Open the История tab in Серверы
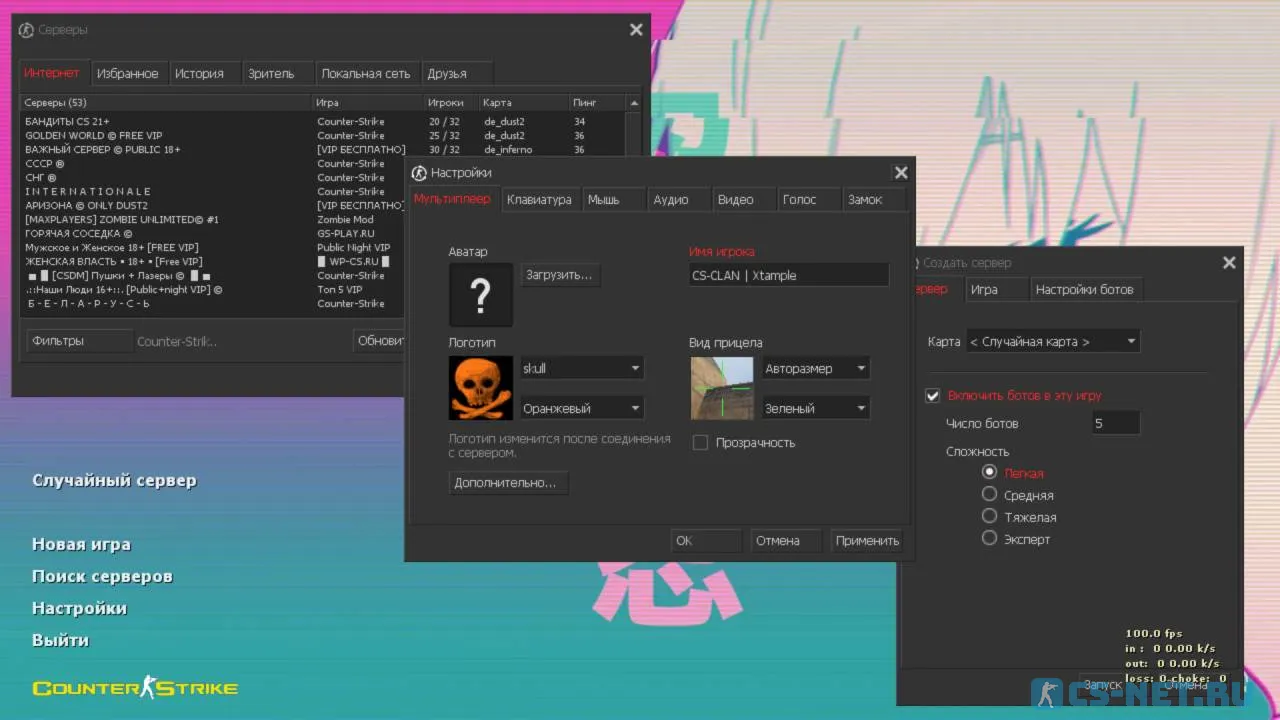 [205, 73]
